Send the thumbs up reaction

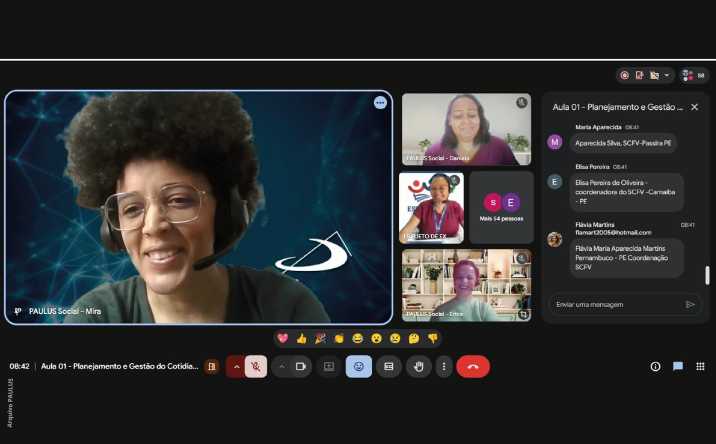302,338
